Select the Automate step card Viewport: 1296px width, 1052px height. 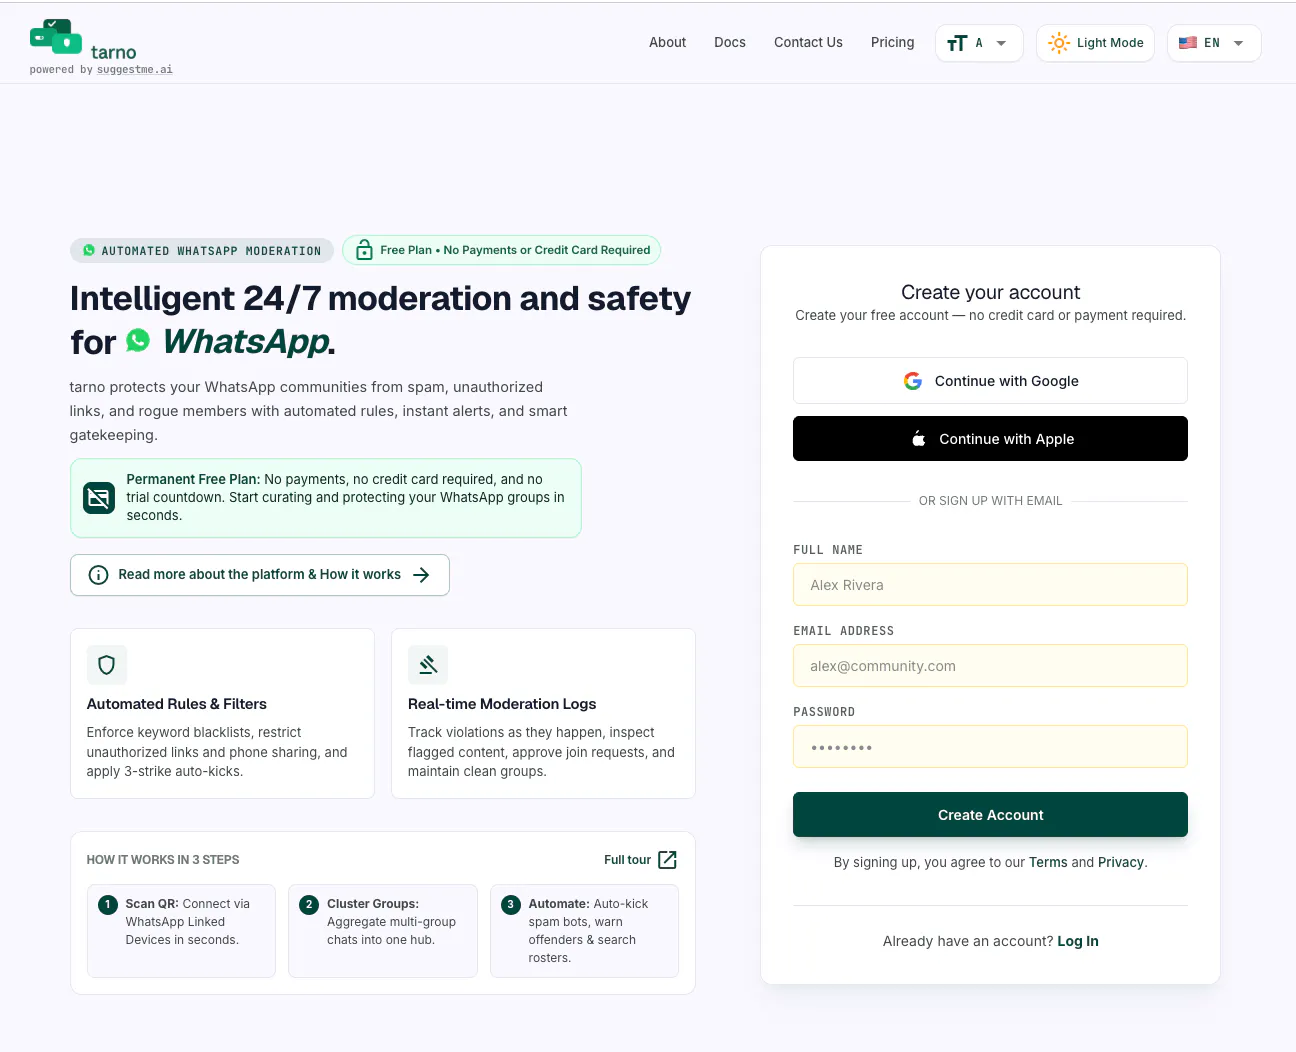coord(584,931)
